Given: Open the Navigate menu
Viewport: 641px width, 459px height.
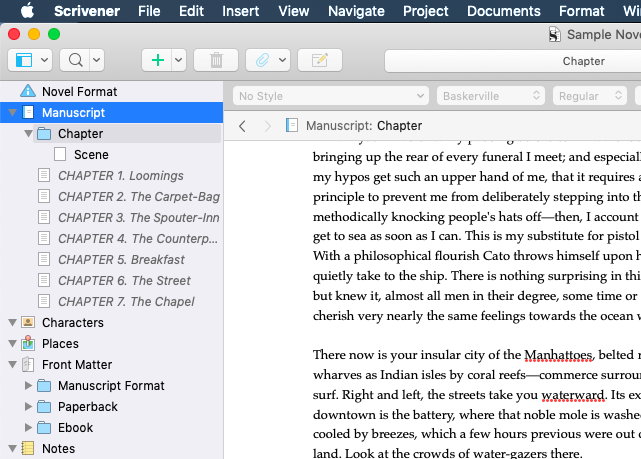Looking at the screenshot, I should (356, 11).
